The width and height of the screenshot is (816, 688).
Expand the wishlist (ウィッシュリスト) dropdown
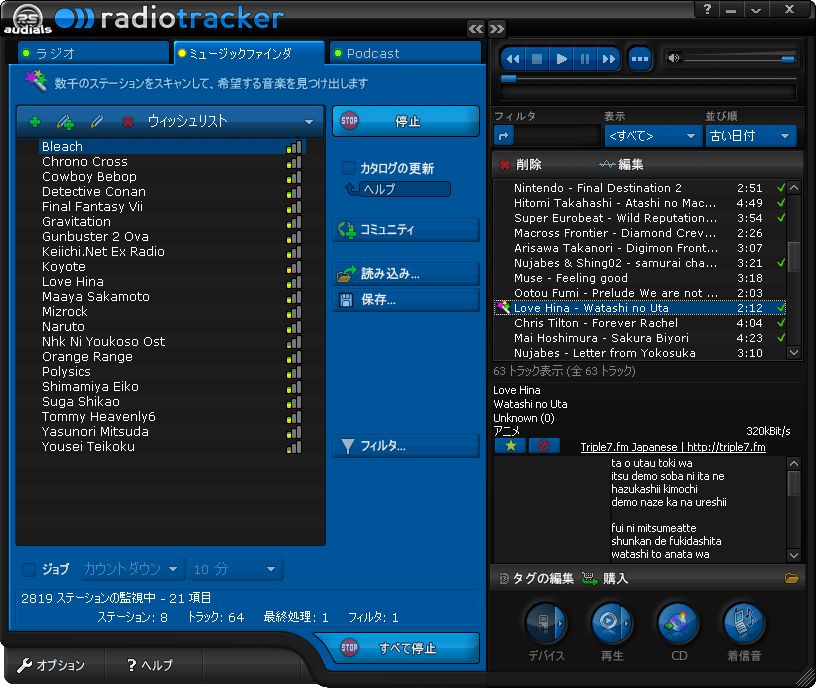pyautogui.click(x=309, y=122)
